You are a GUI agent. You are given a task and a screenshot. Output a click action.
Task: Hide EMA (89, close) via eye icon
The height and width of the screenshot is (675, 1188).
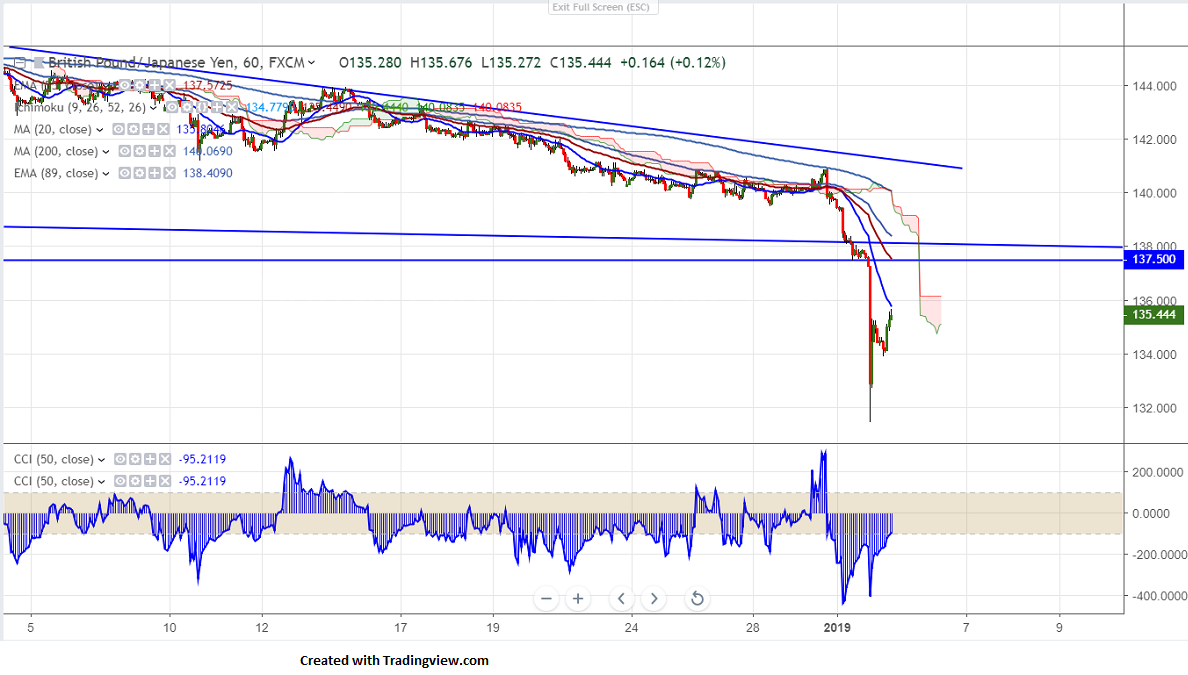(124, 173)
